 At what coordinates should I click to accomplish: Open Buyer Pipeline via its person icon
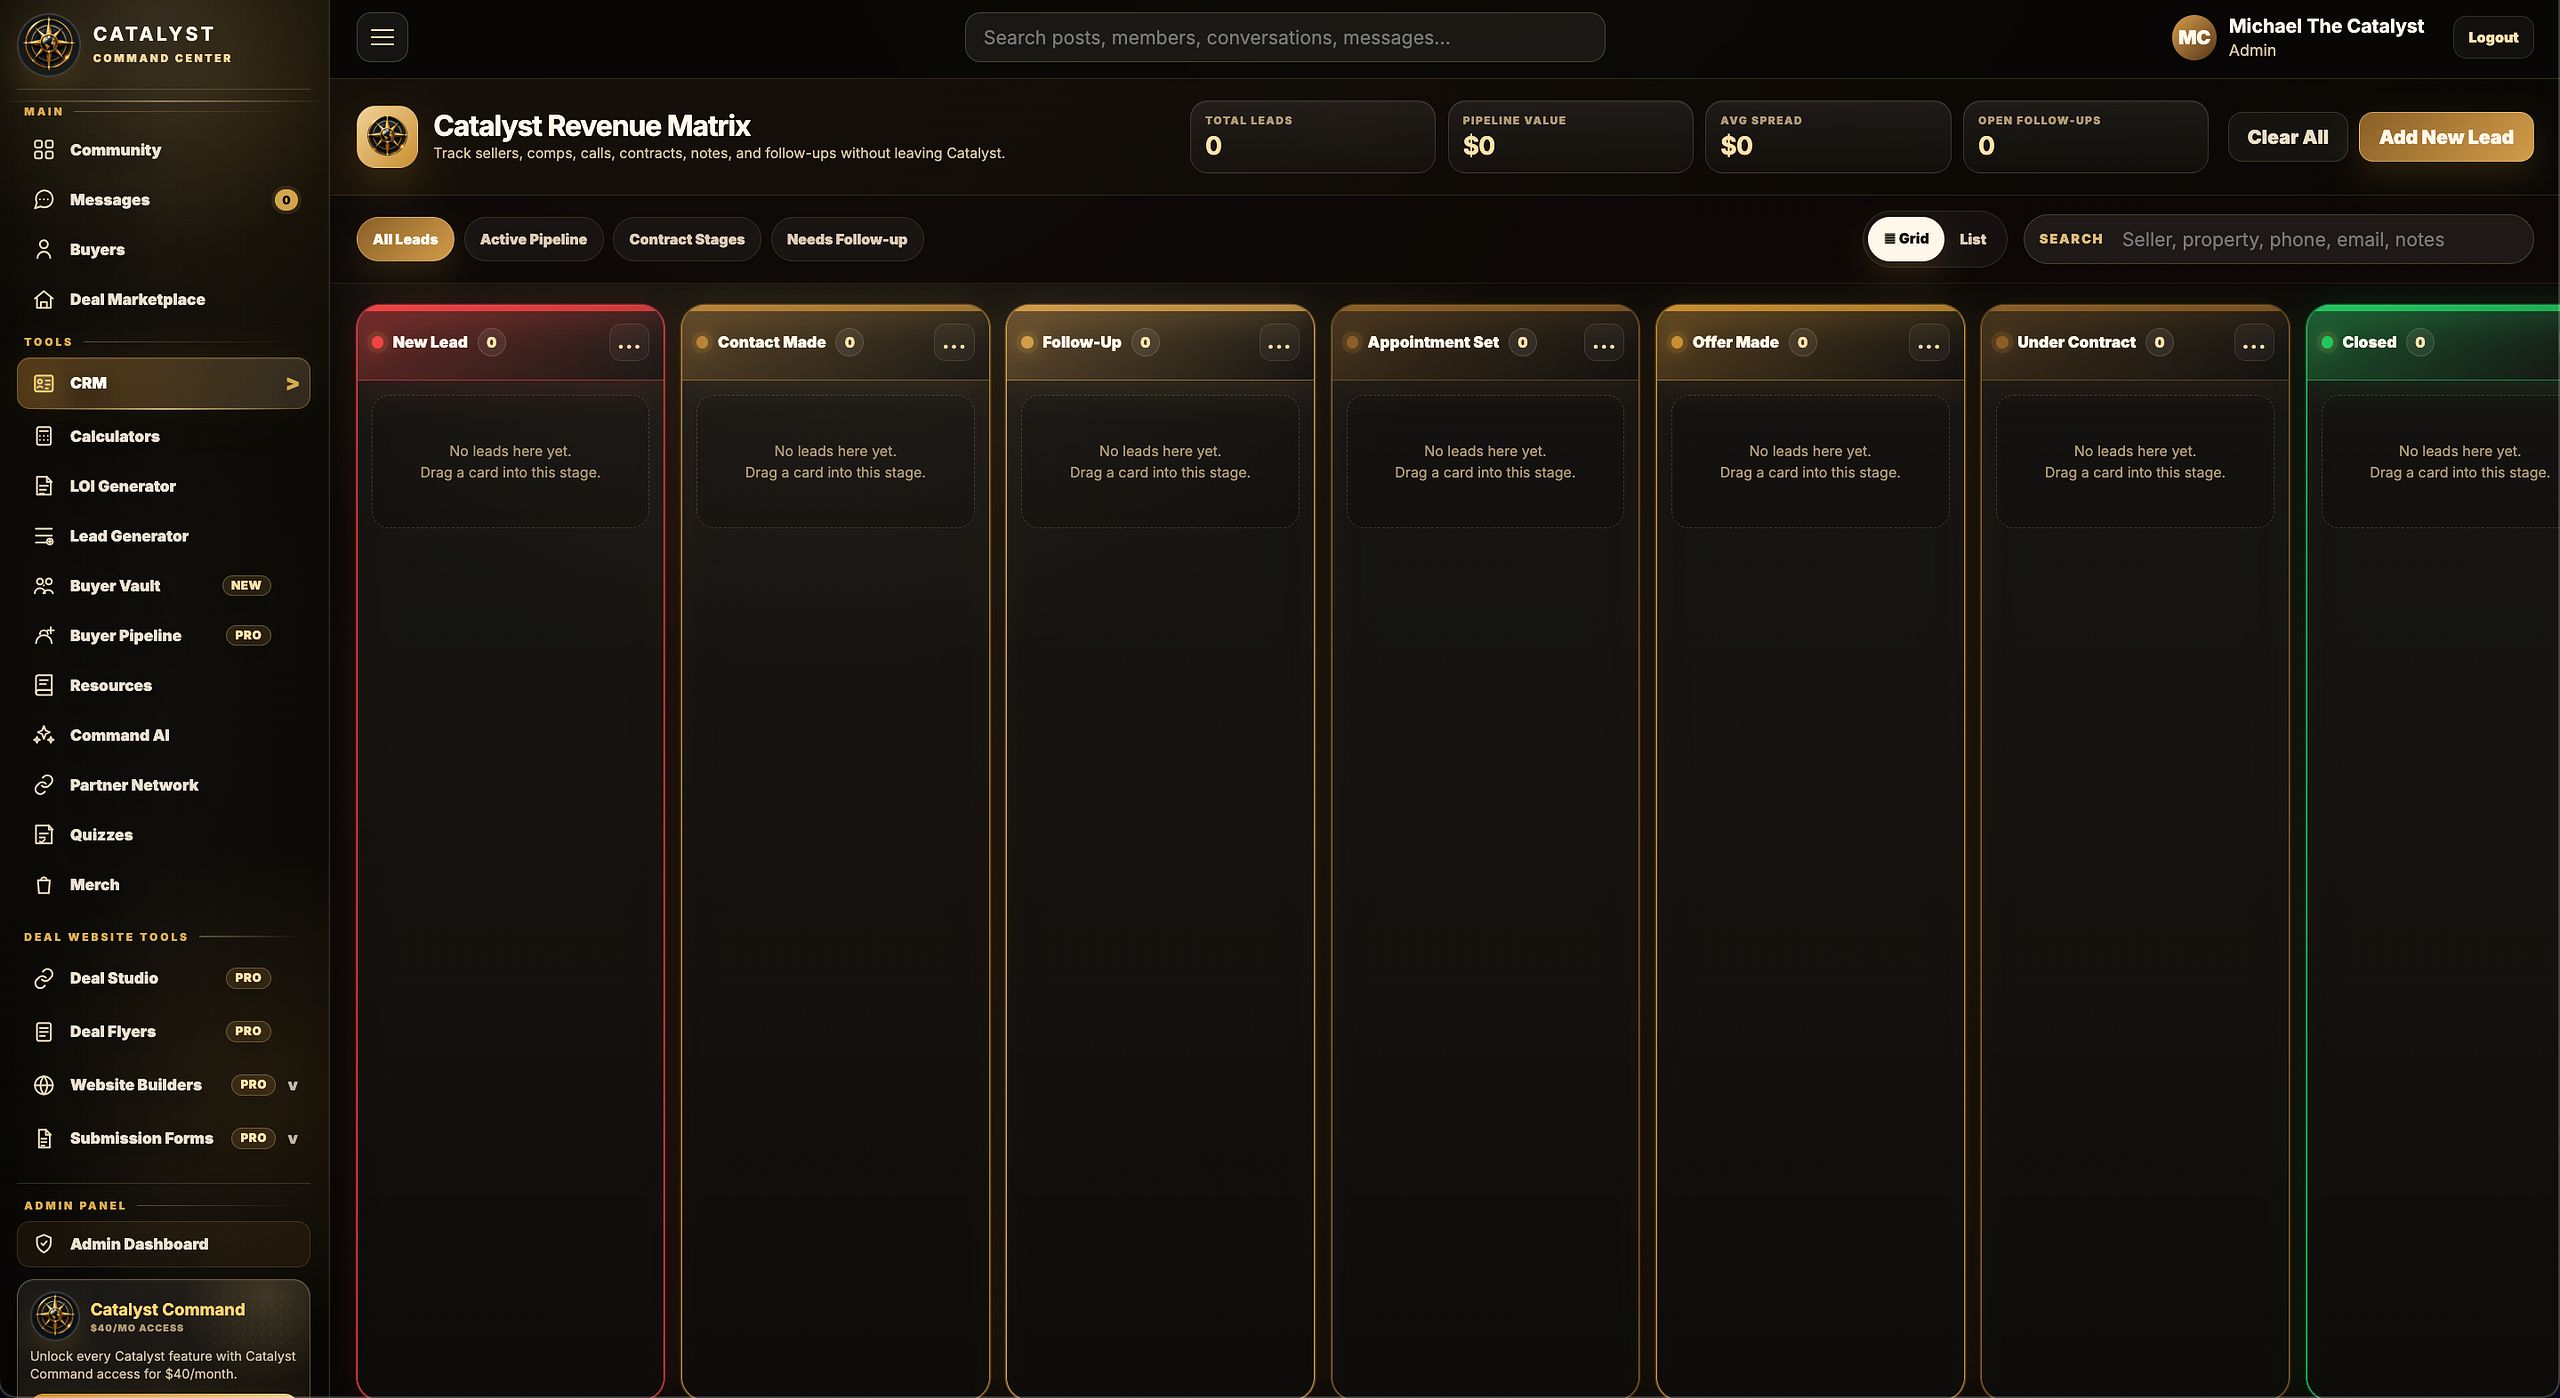point(43,636)
